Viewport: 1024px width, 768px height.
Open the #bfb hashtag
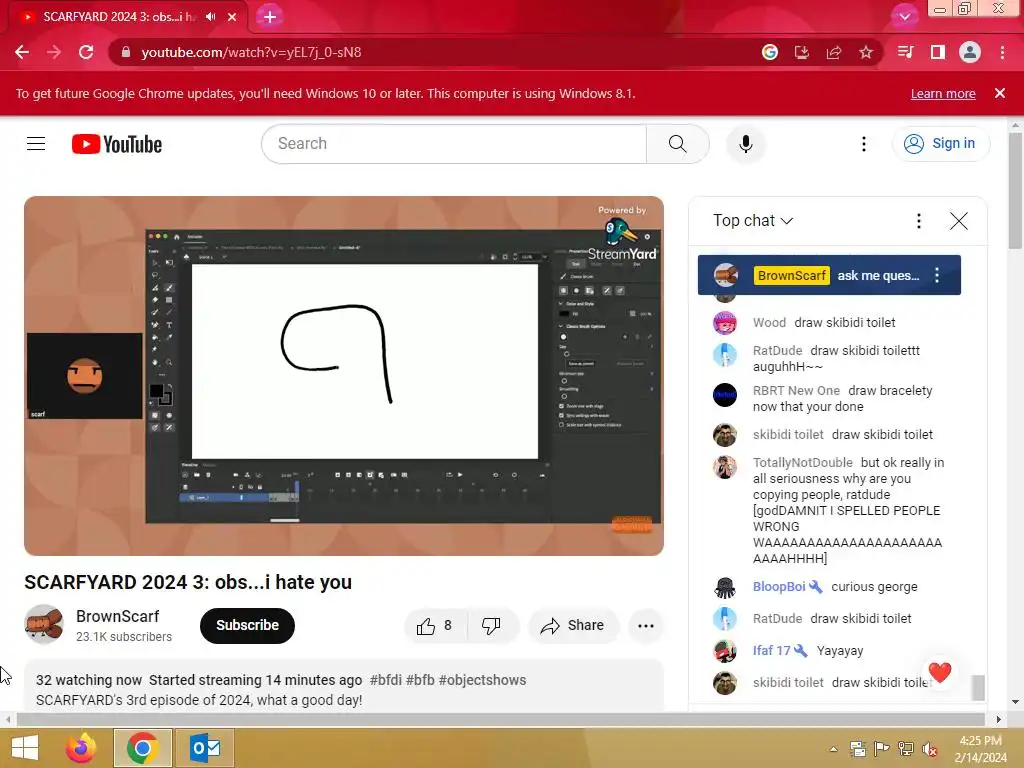[420, 680]
